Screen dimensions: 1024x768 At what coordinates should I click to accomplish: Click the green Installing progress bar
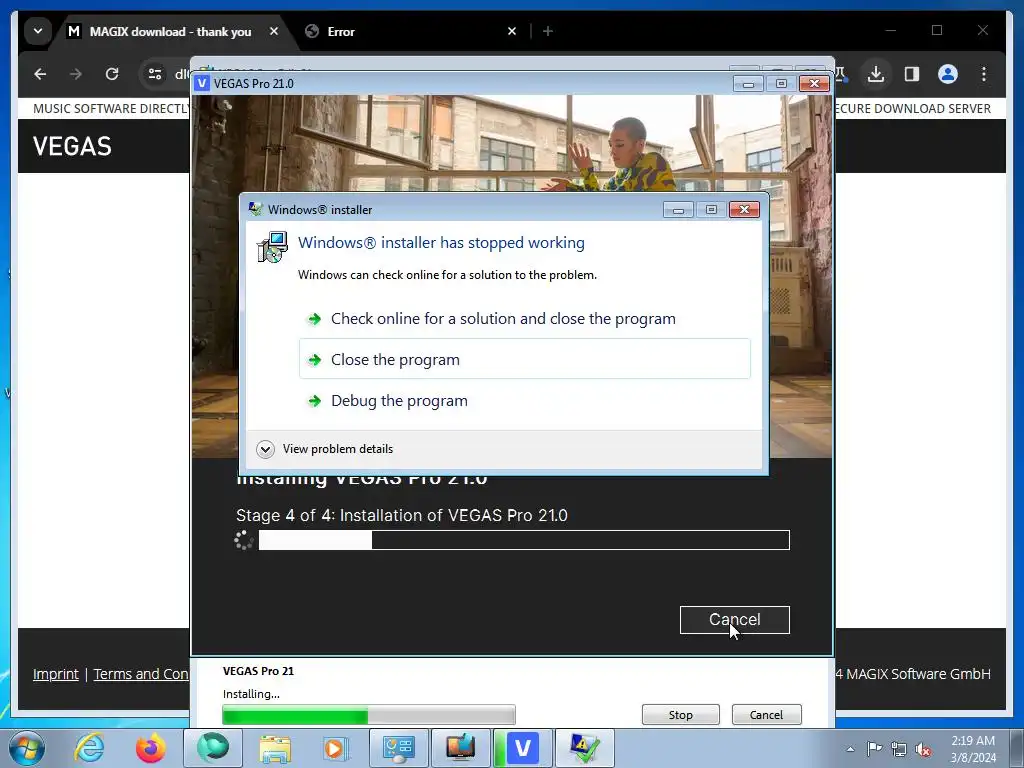tap(369, 714)
